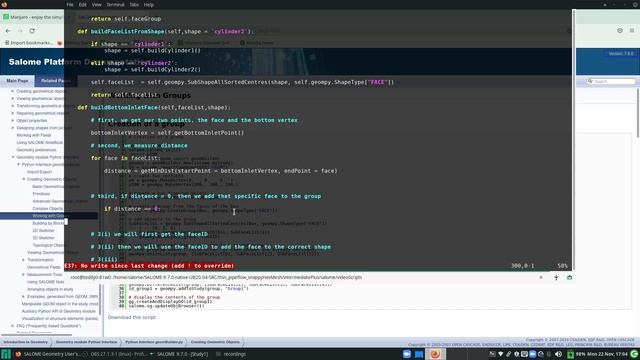
Task: Open Geometry preferences page
Action: click(36, 150)
